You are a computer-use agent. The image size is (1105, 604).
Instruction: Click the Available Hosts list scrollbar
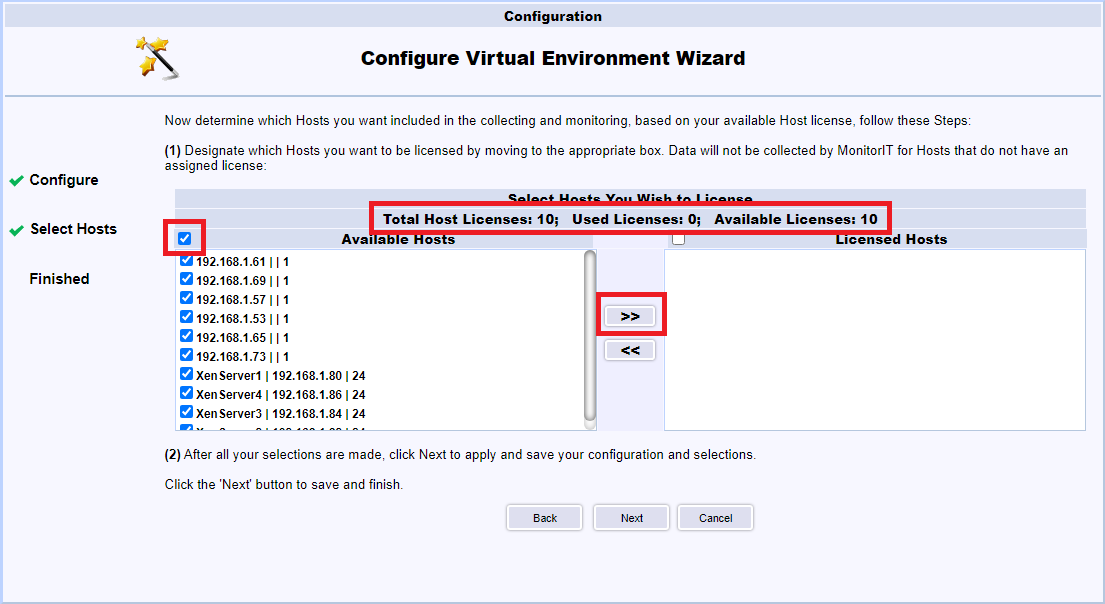tap(590, 335)
